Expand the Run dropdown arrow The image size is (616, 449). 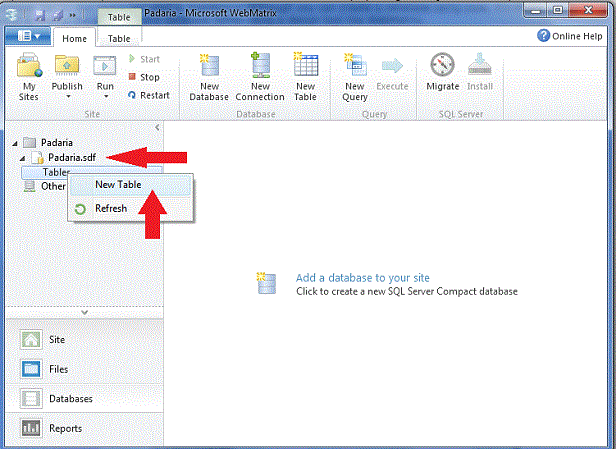click(106, 97)
